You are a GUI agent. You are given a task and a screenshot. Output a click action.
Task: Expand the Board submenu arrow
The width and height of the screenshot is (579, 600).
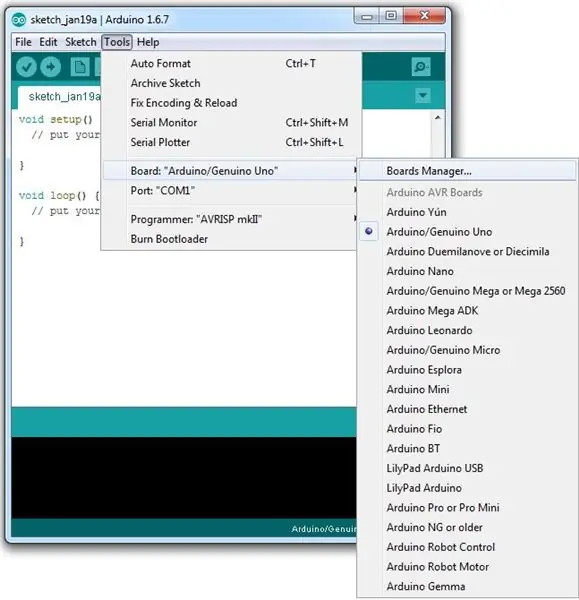click(355, 170)
